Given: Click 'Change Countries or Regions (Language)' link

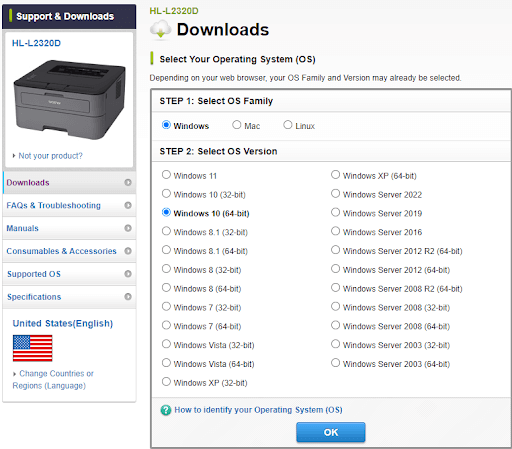Looking at the screenshot, I should [53, 379].
